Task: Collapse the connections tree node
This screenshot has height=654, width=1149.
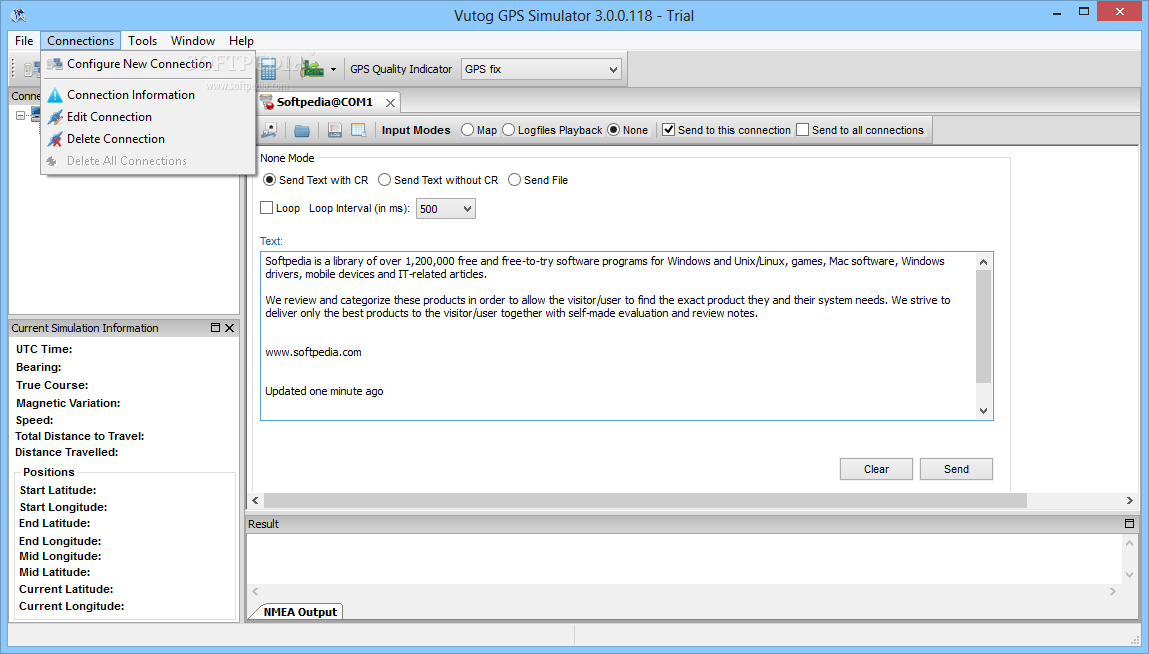Action: point(21,115)
